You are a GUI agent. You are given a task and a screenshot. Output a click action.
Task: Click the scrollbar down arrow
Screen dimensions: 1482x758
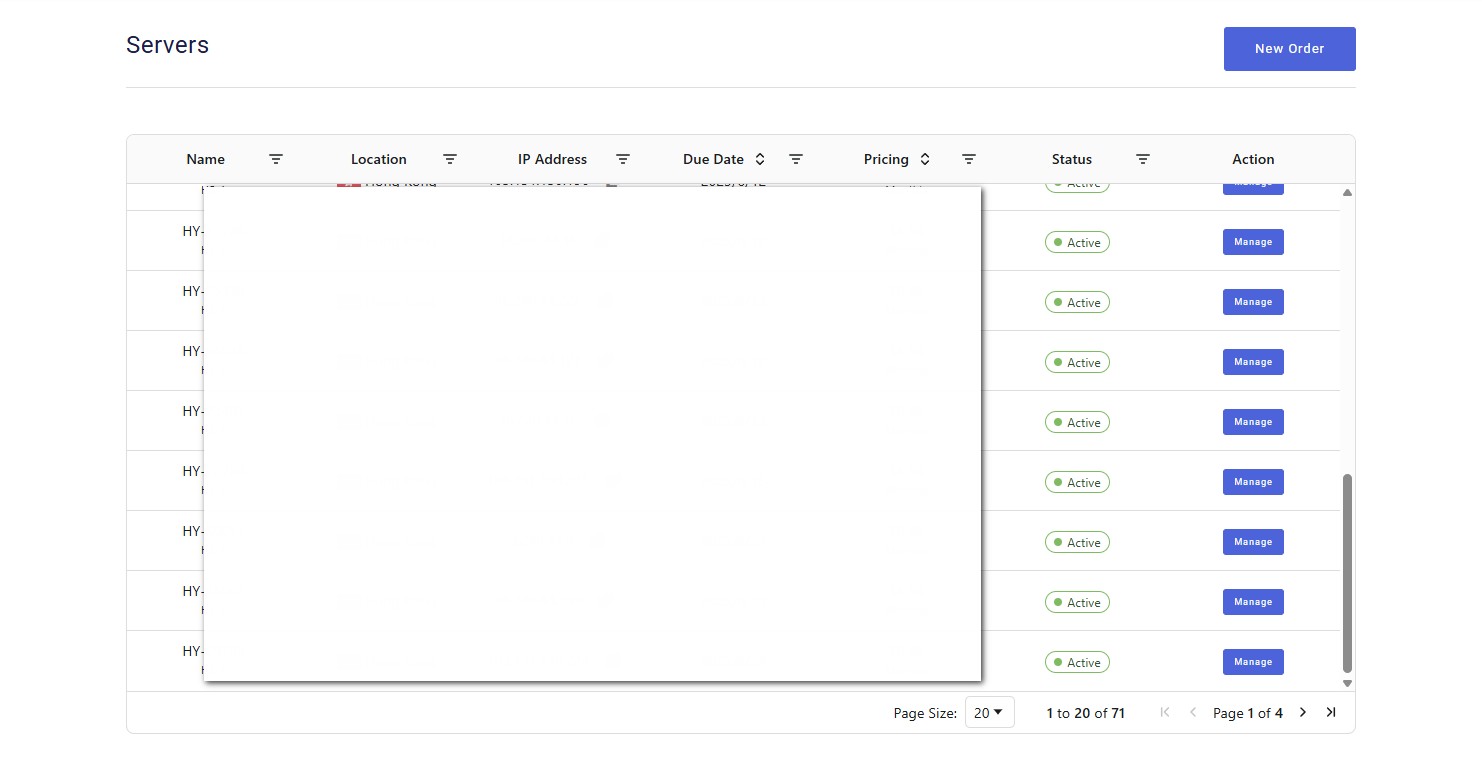pyautogui.click(x=1347, y=683)
